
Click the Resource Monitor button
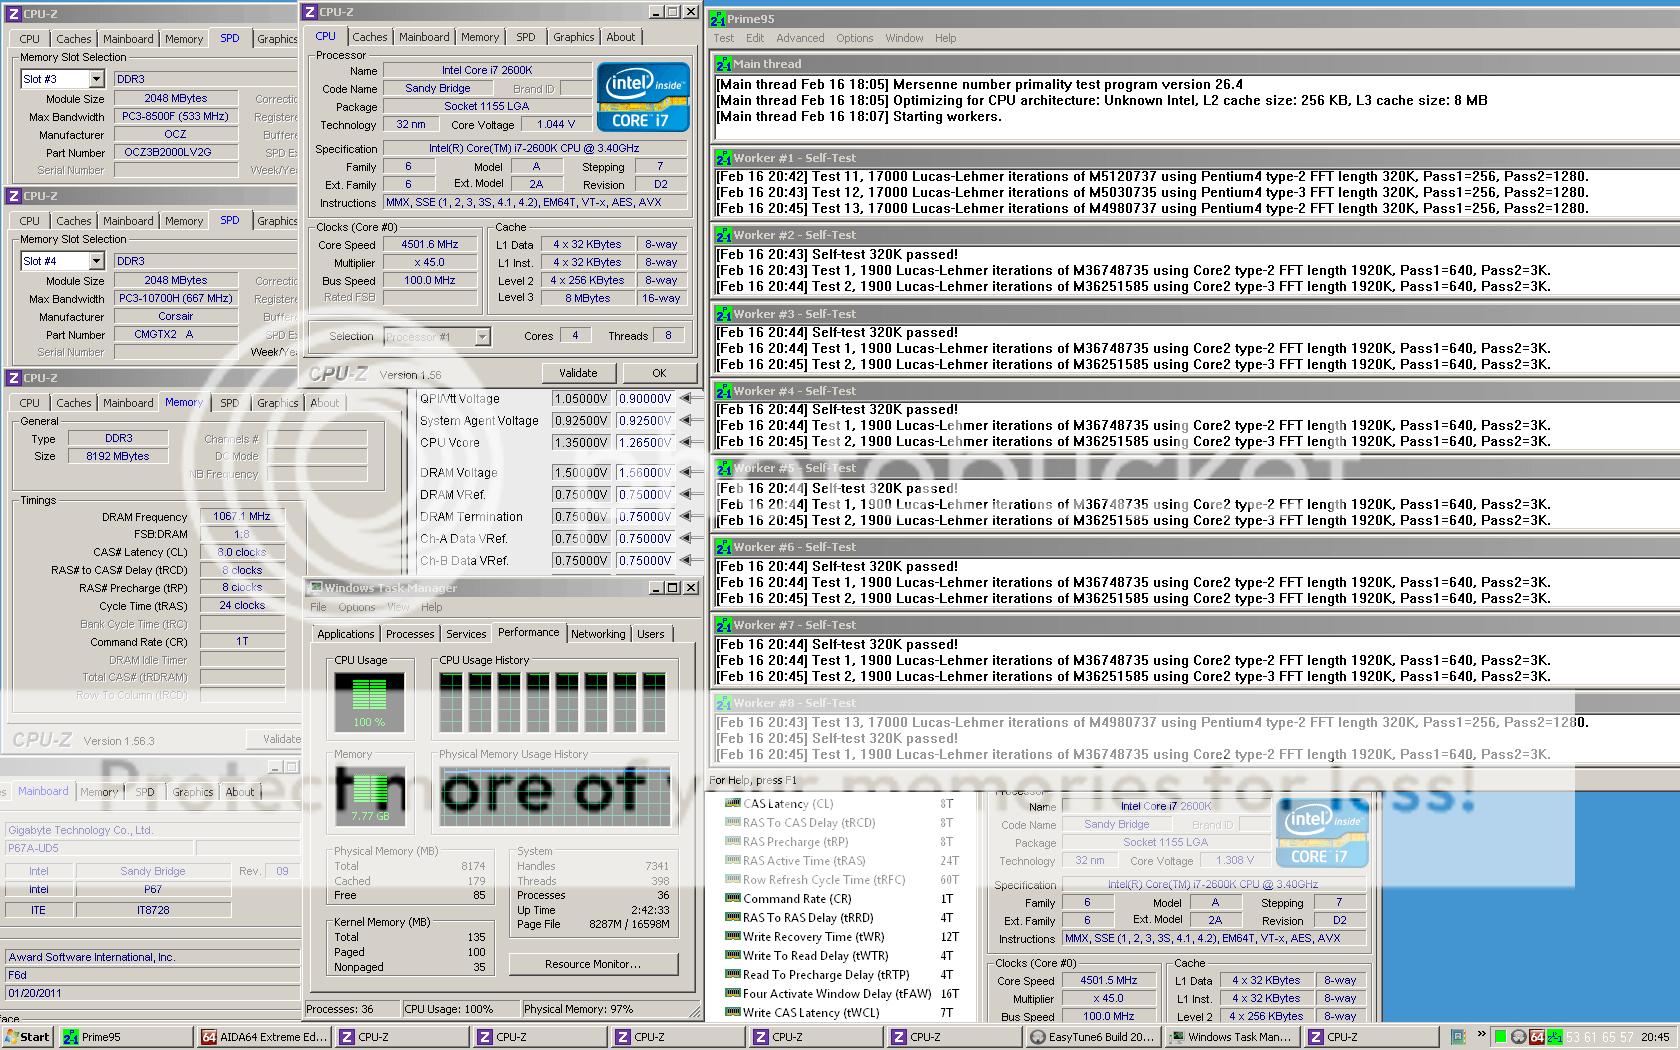pos(593,964)
